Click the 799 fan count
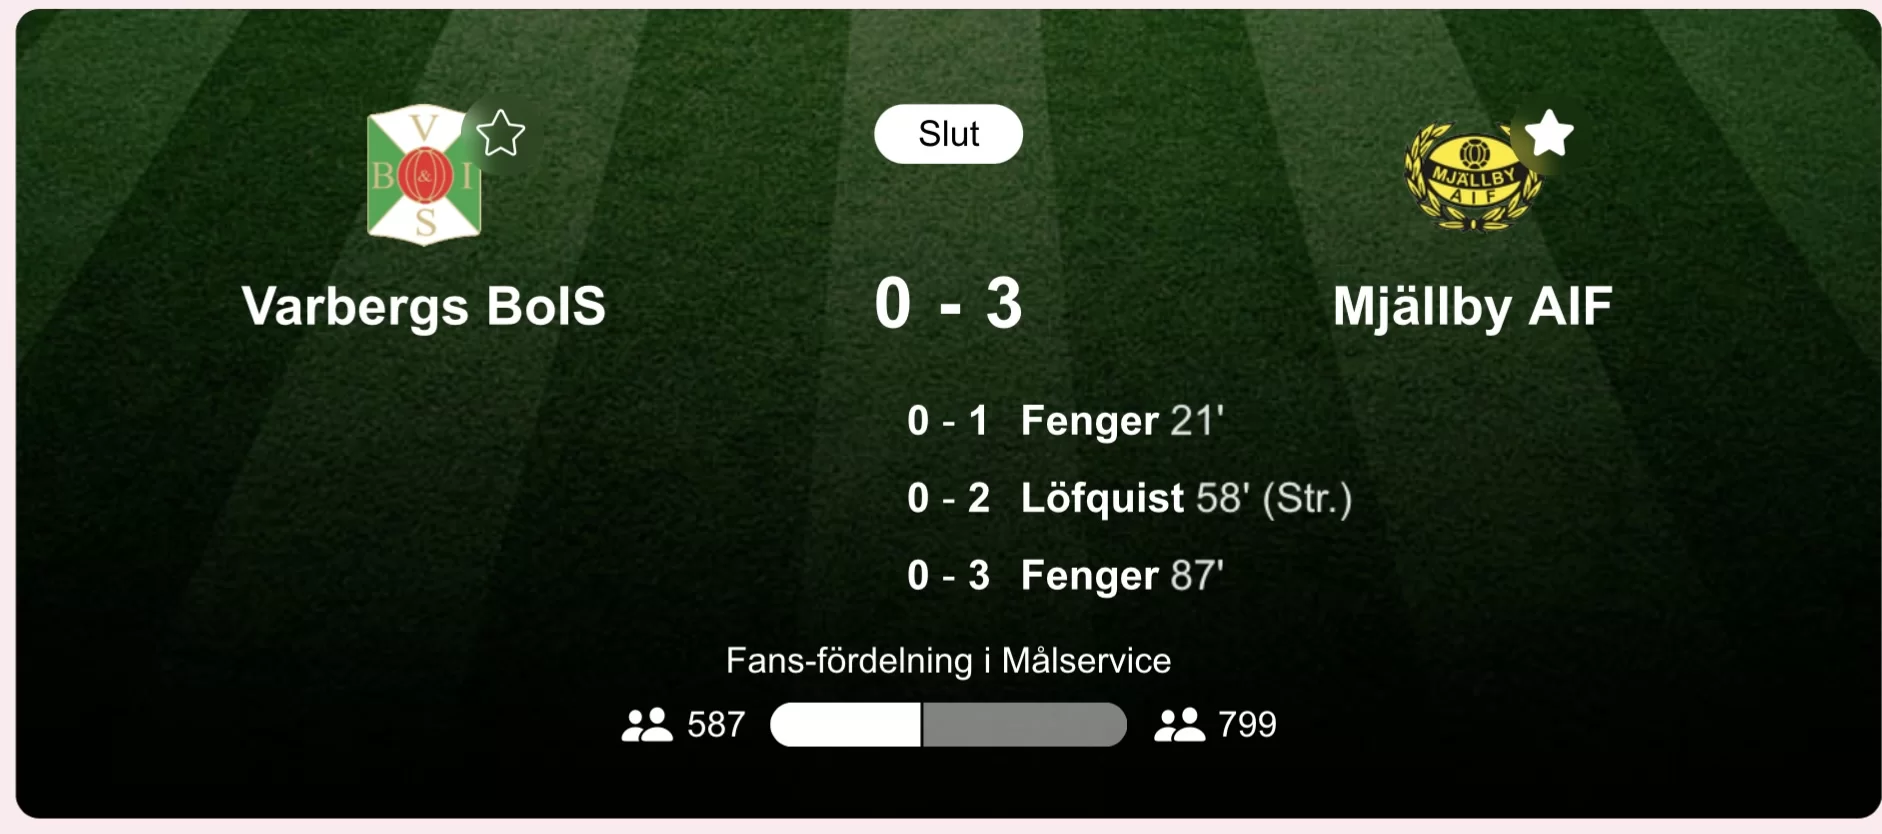This screenshot has width=1882, height=834. [1247, 724]
